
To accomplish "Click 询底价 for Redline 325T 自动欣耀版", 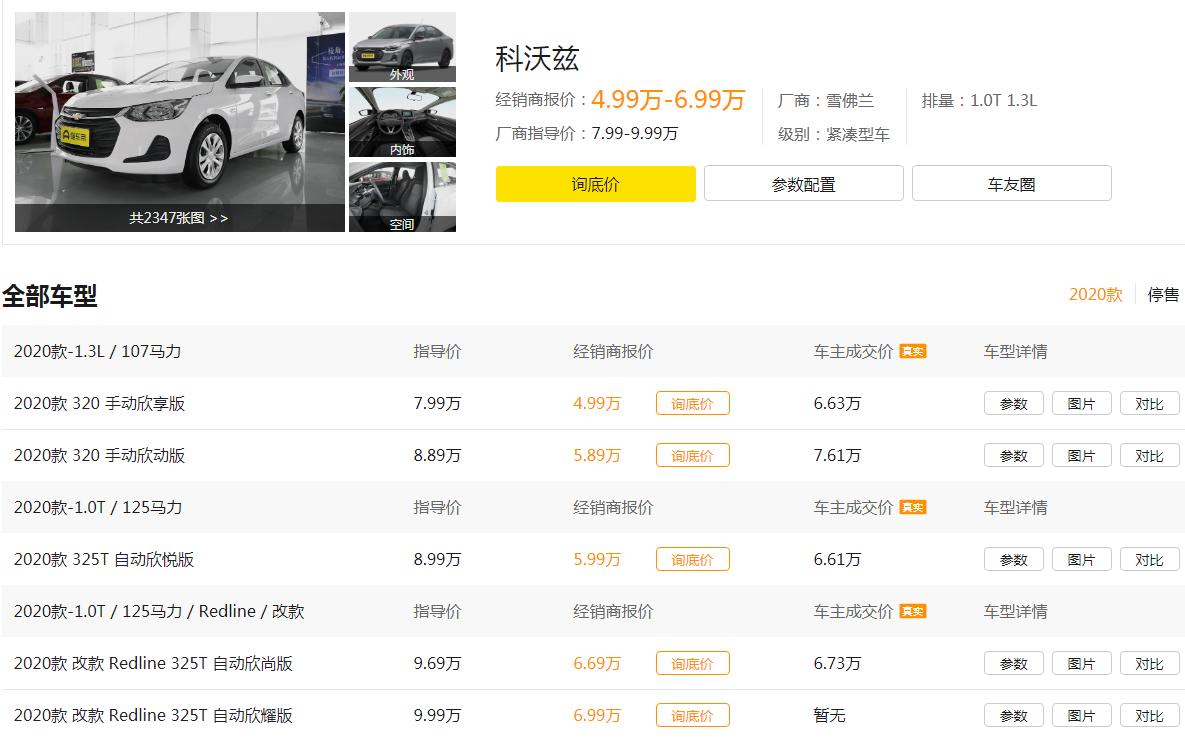I will [692, 715].
